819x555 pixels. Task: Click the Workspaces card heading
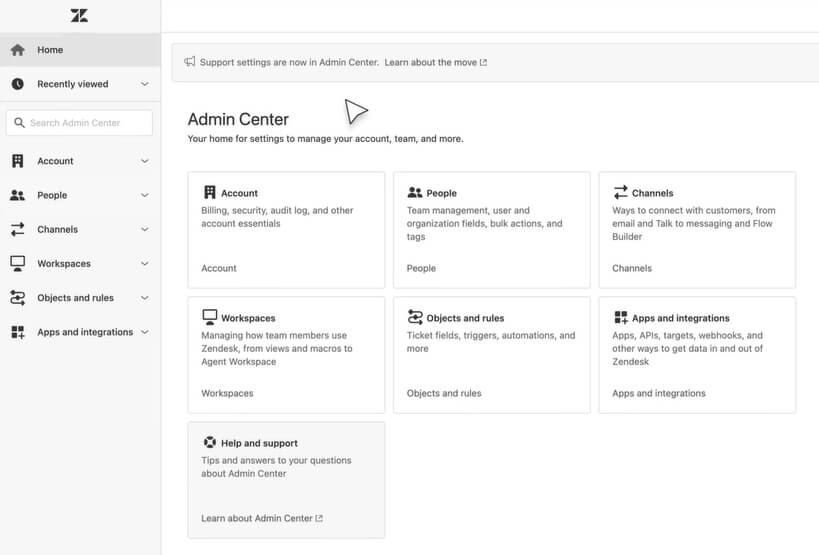(x=248, y=318)
